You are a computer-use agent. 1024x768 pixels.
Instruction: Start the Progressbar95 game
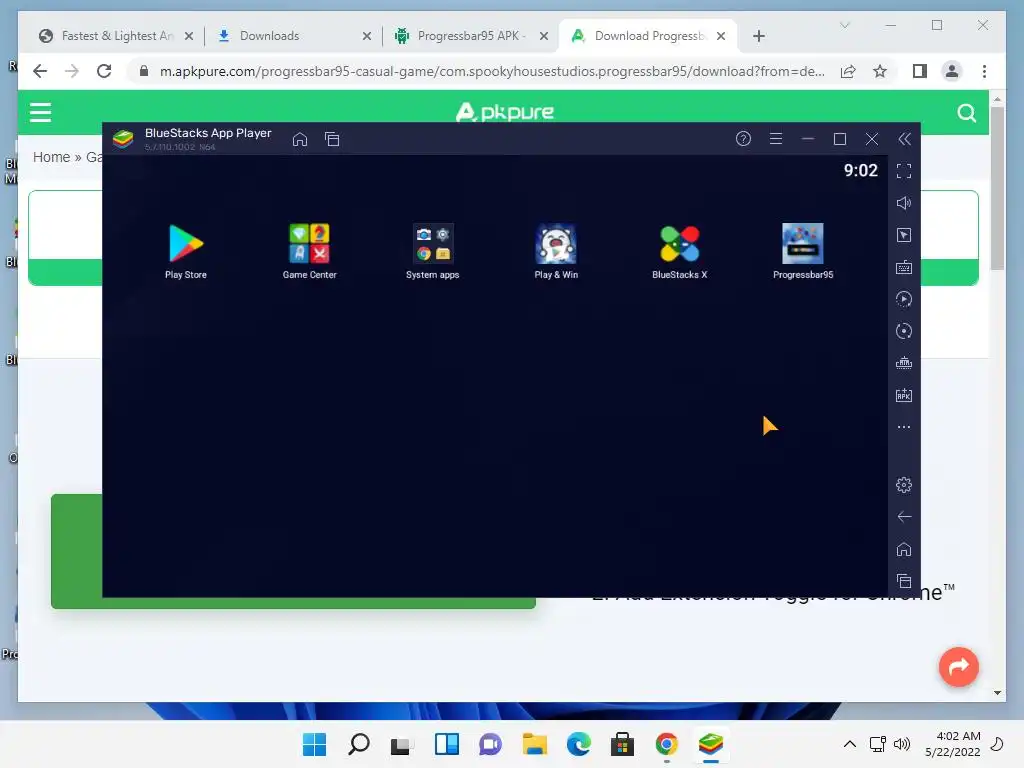[803, 251]
